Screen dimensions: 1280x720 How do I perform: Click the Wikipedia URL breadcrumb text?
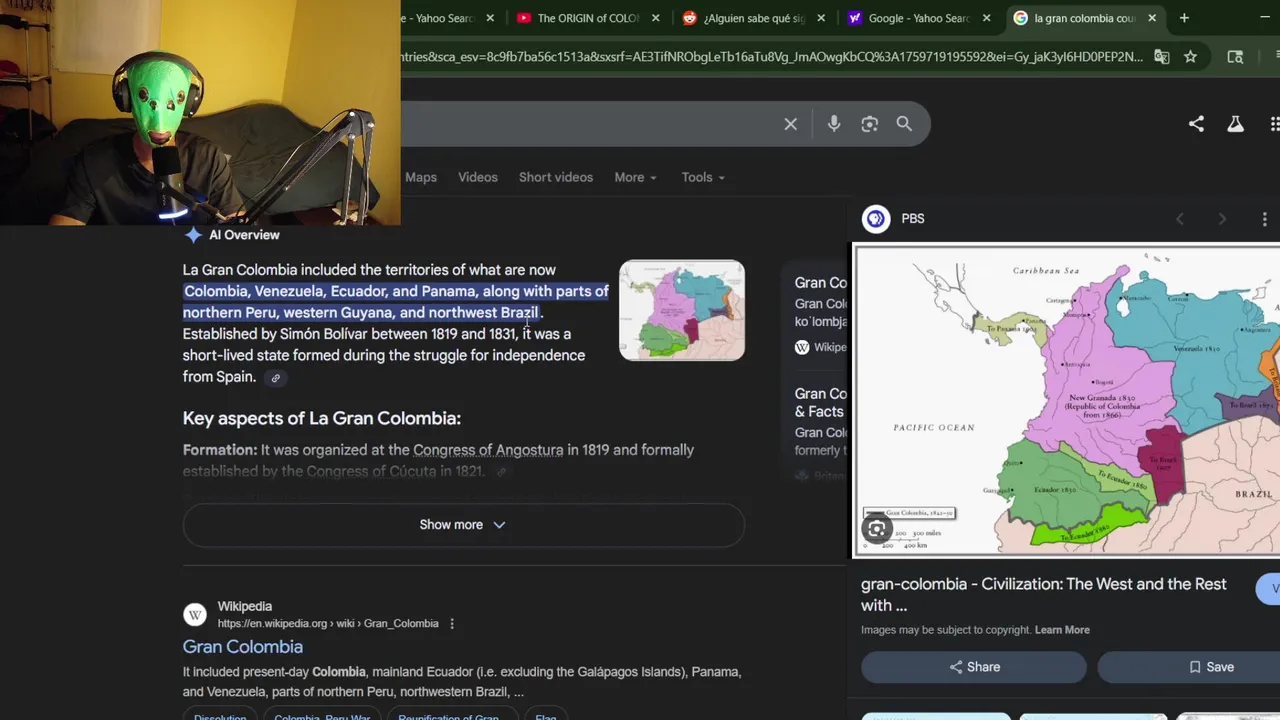pyautogui.click(x=328, y=623)
